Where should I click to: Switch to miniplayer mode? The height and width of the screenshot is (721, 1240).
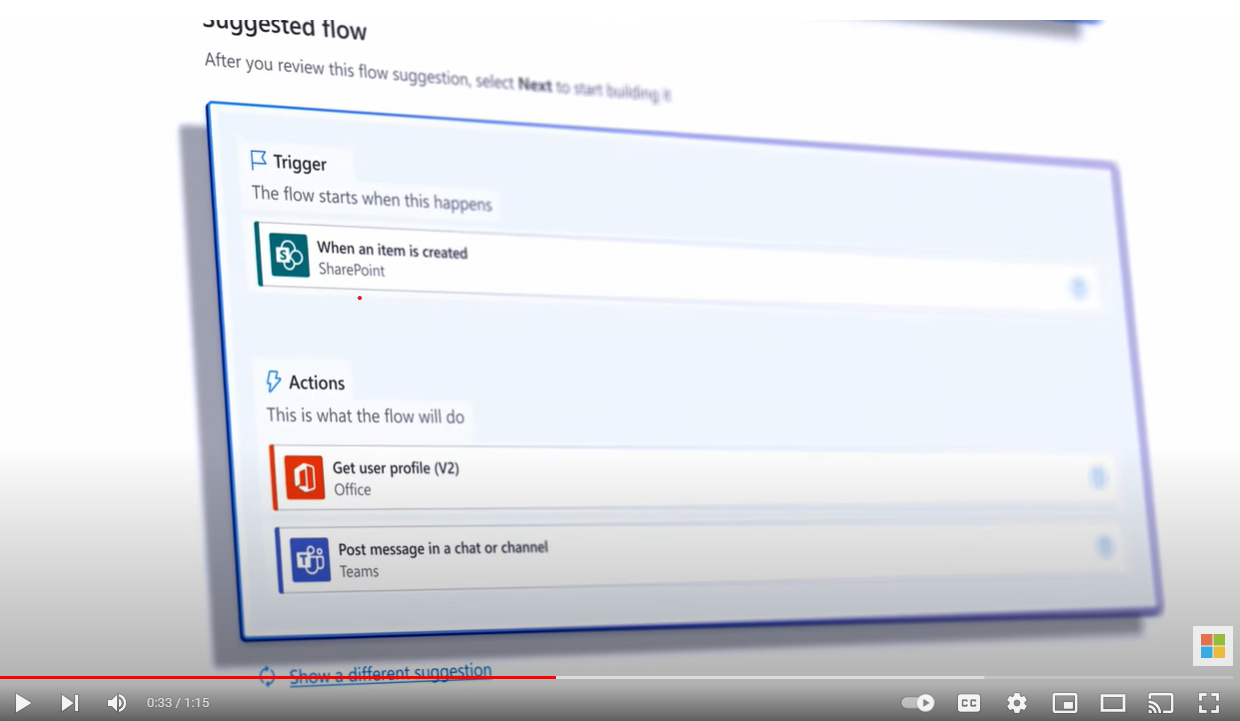(x=1064, y=703)
